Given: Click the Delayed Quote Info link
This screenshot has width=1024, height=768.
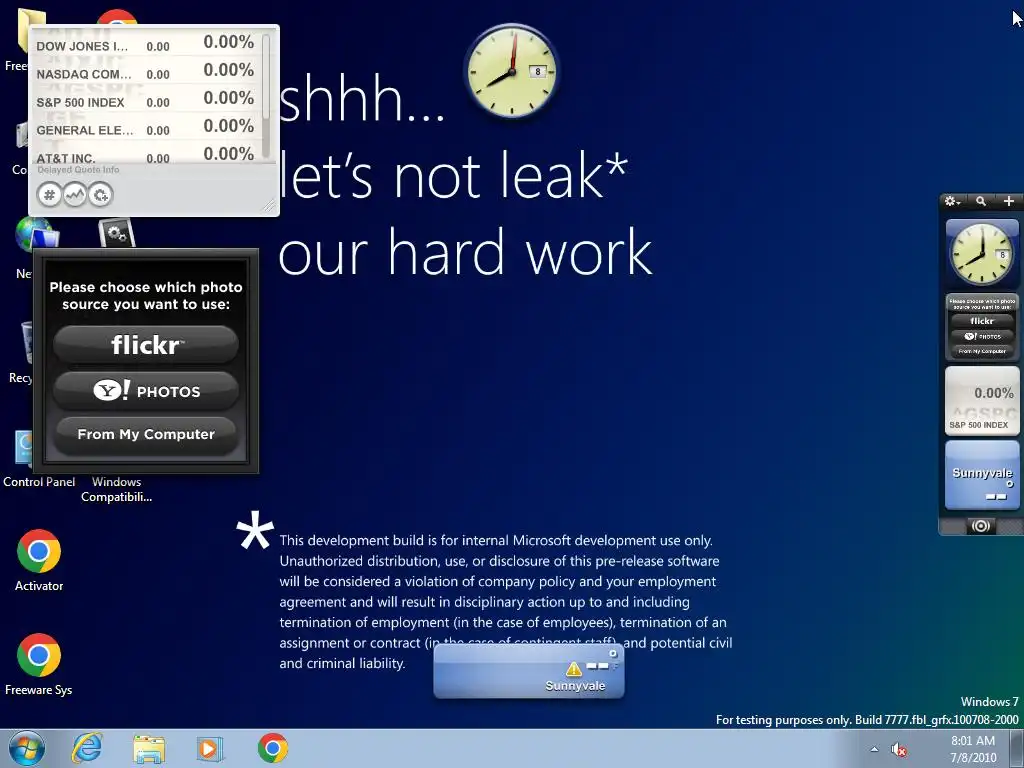Looking at the screenshot, I should [x=78, y=170].
